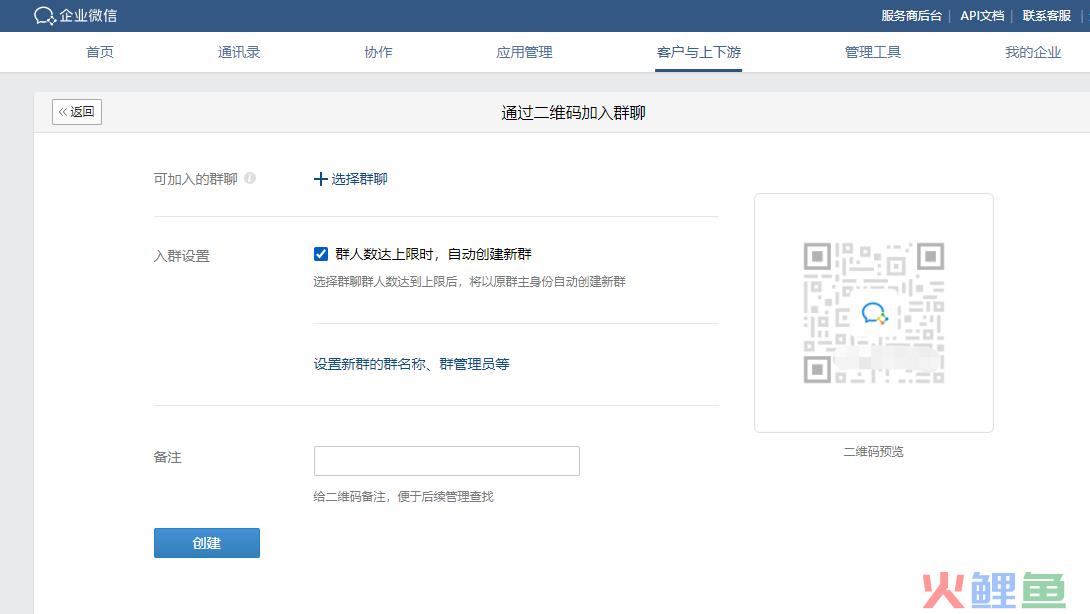Open the 通讯录 tab
Screen dimensions: 1090x614
(238, 52)
